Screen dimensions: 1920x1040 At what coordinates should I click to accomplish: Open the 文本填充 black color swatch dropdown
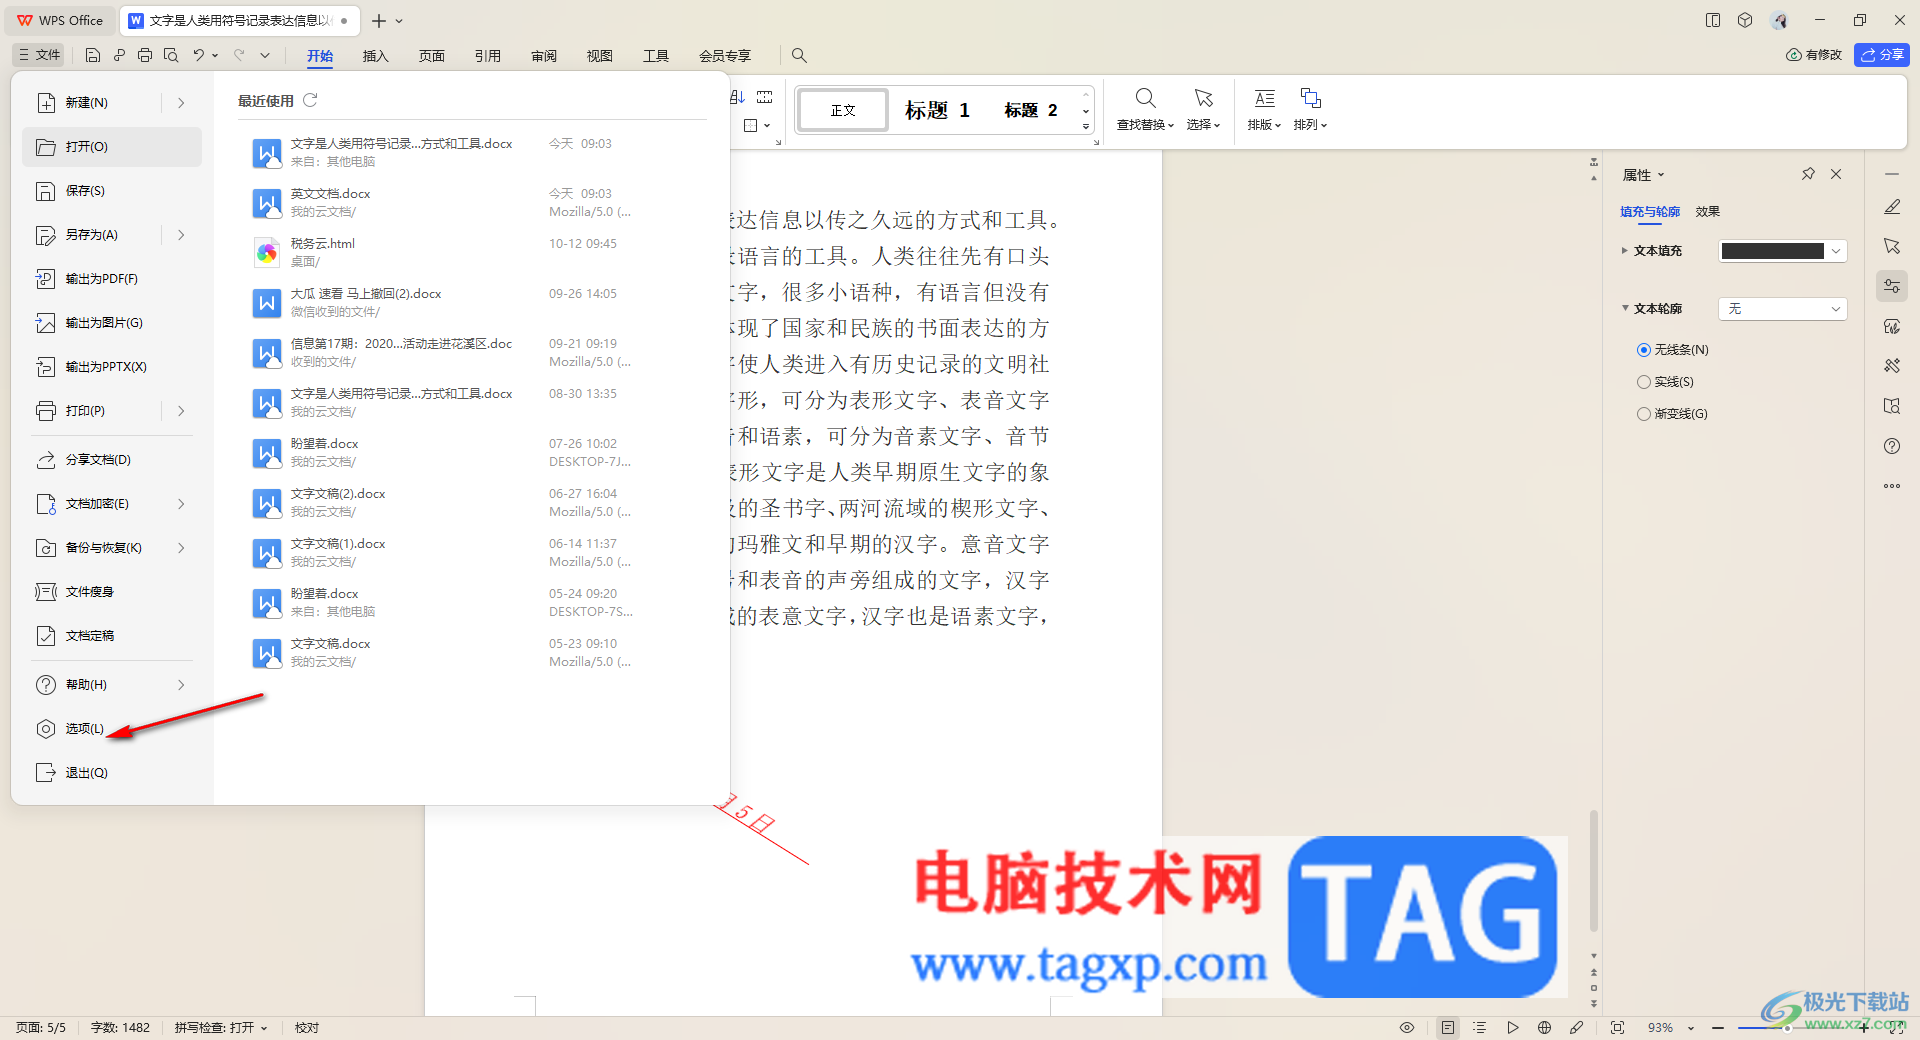pos(1782,251)
